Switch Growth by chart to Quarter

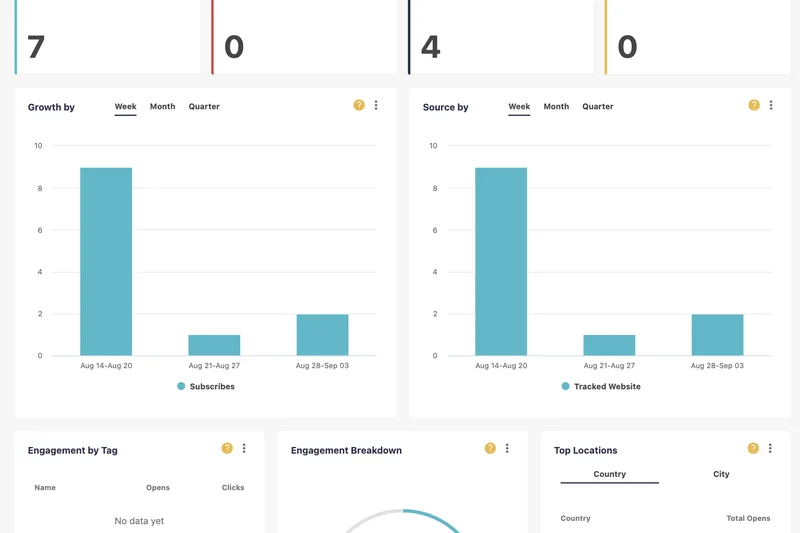(x=204, y=107)
